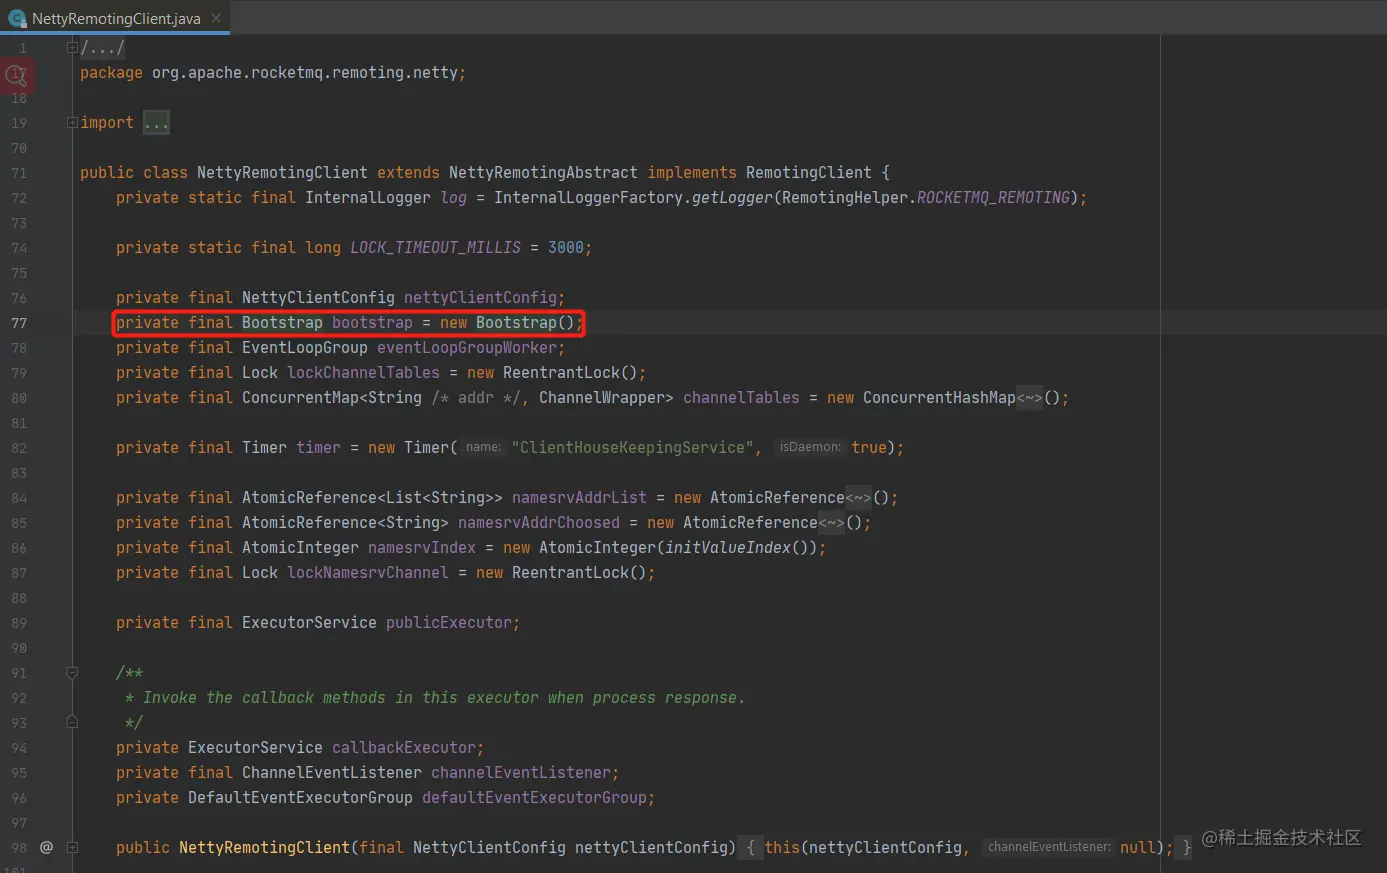Click class name NettyRemotingClient on line 71

pyautogui.click(x=282, y=173)
